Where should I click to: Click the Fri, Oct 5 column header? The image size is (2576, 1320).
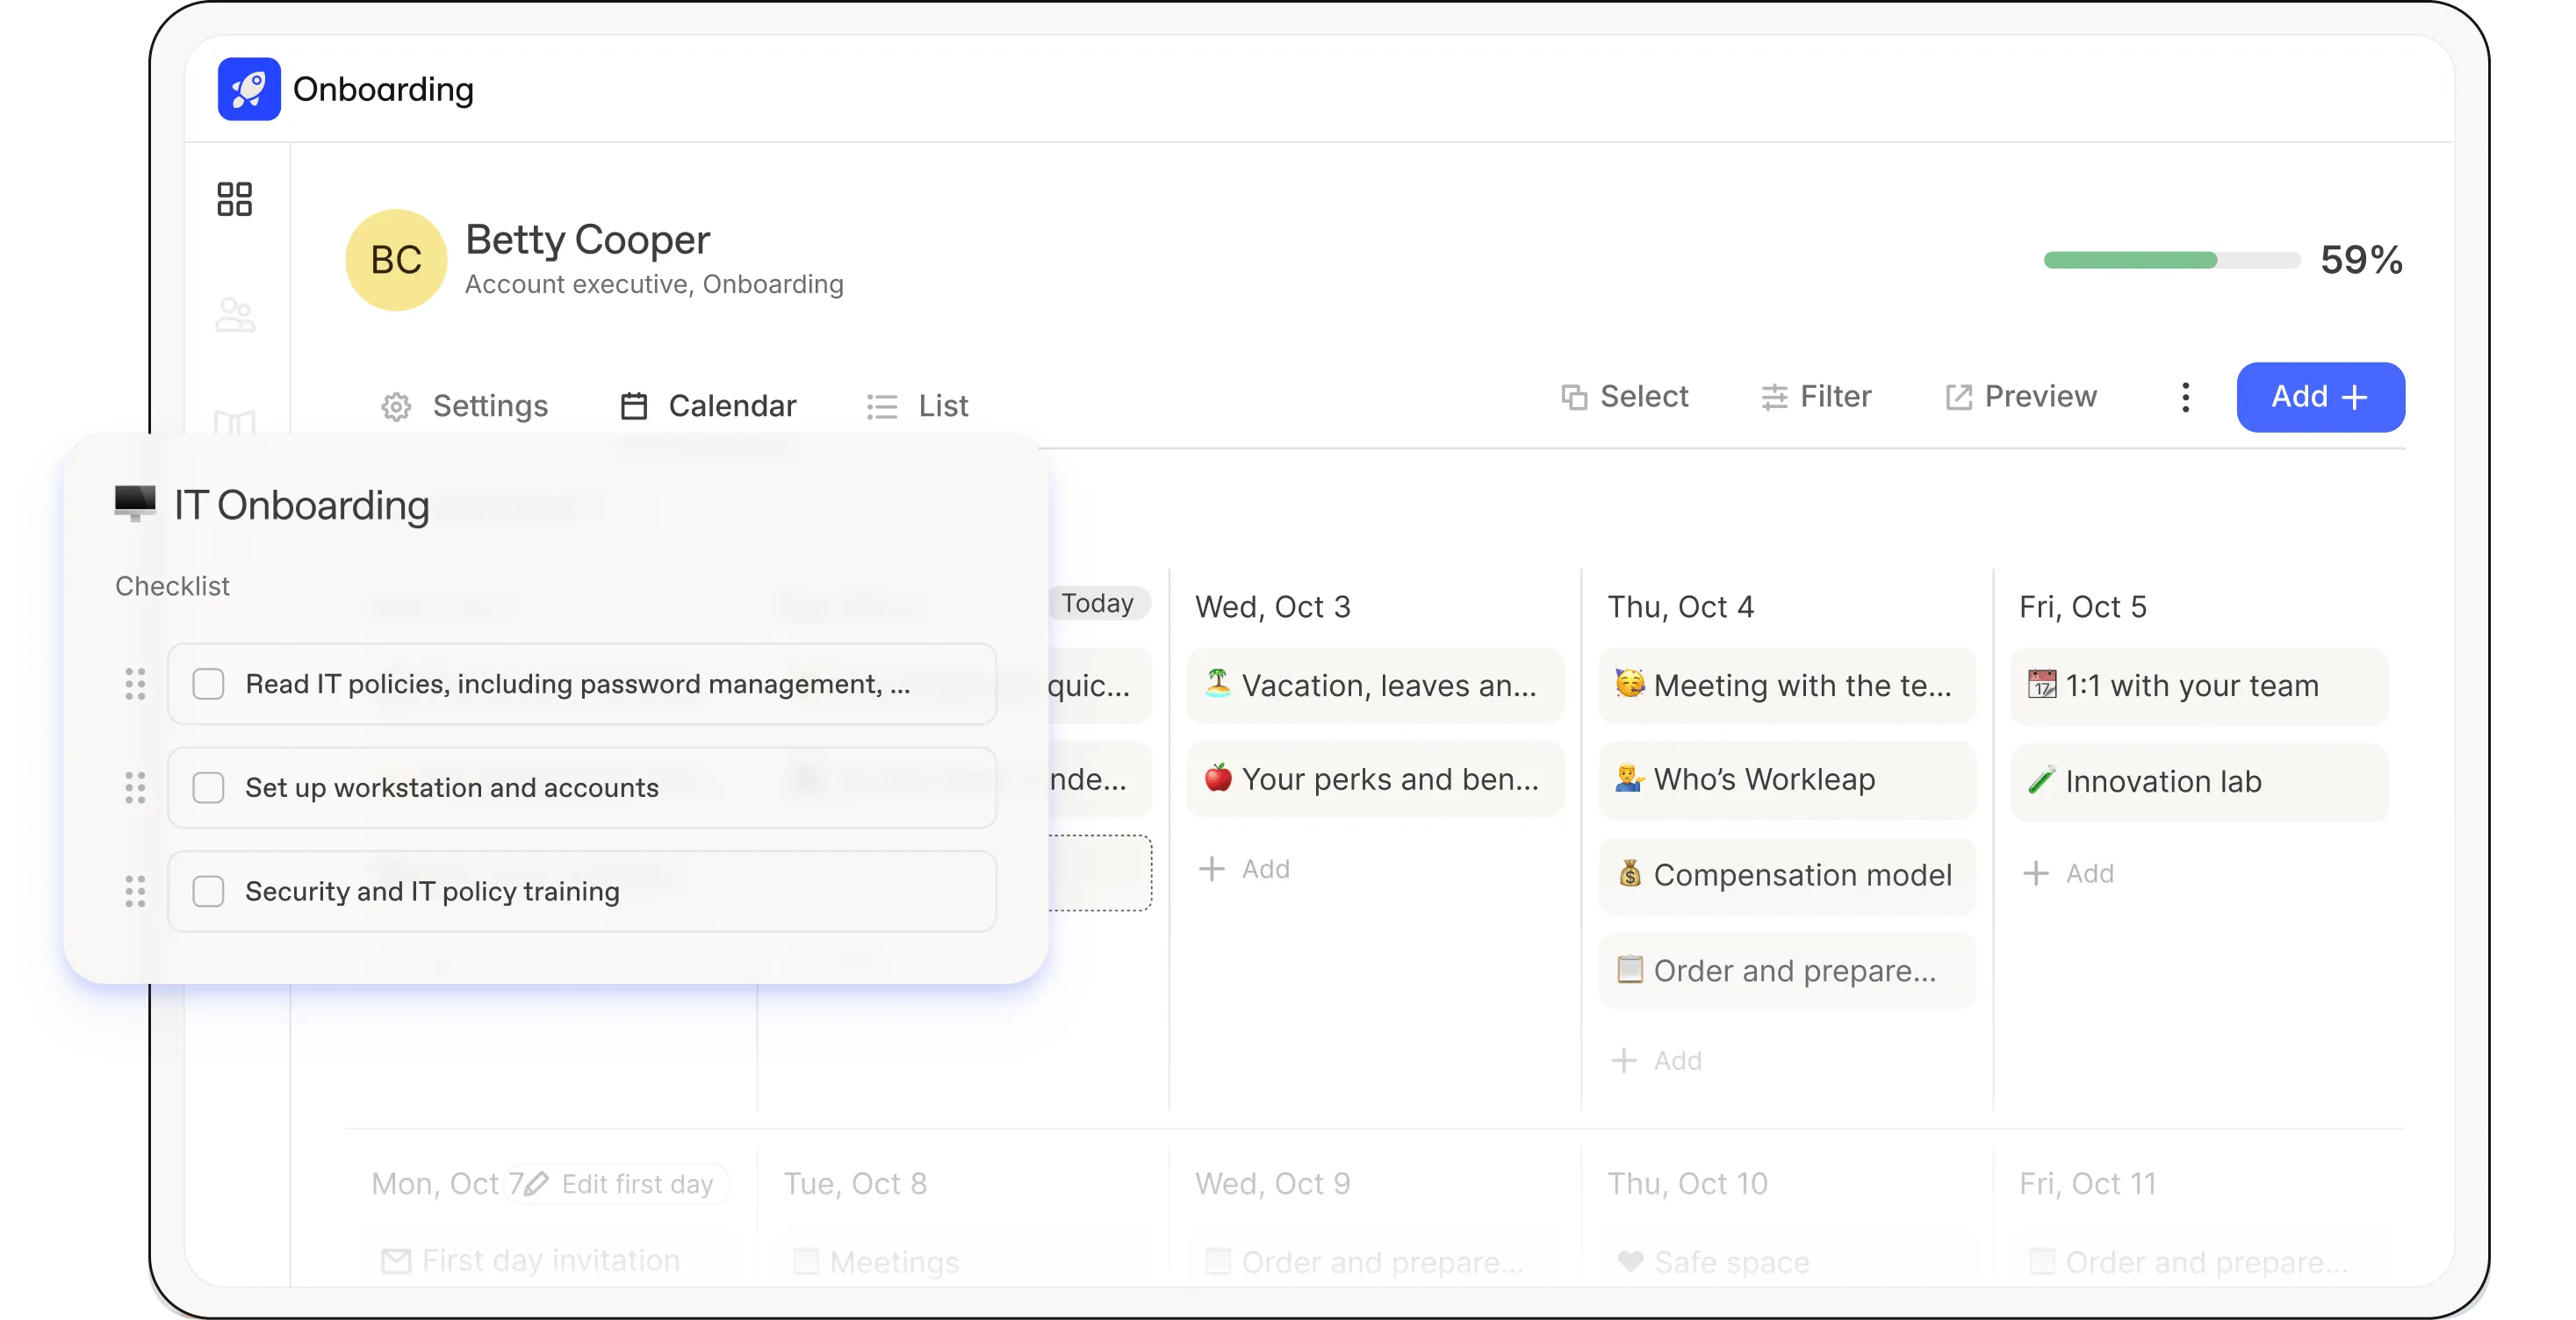(x=2083, y=607)
